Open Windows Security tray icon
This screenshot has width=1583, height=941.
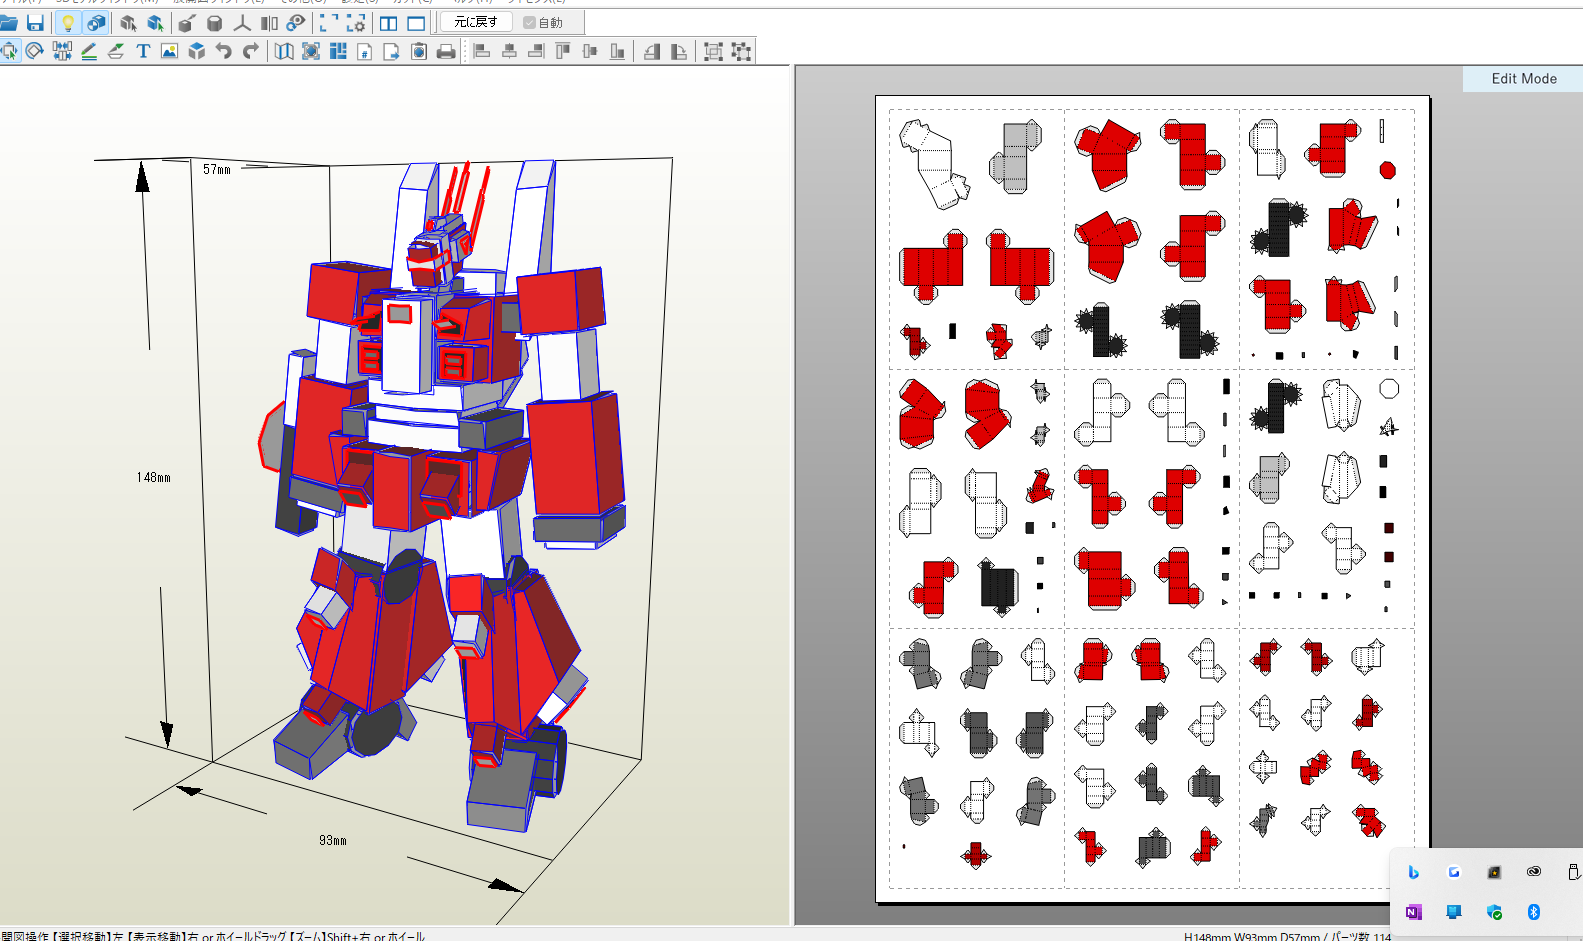click(1494, 912)
